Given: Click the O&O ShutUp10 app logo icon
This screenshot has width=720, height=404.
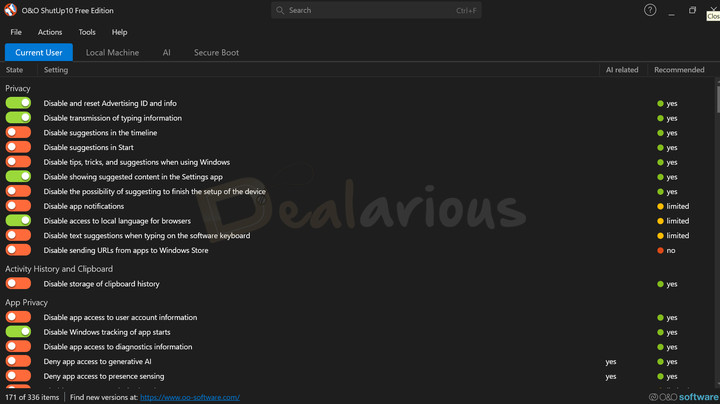Looking at the screenshot, I should 10,10.
